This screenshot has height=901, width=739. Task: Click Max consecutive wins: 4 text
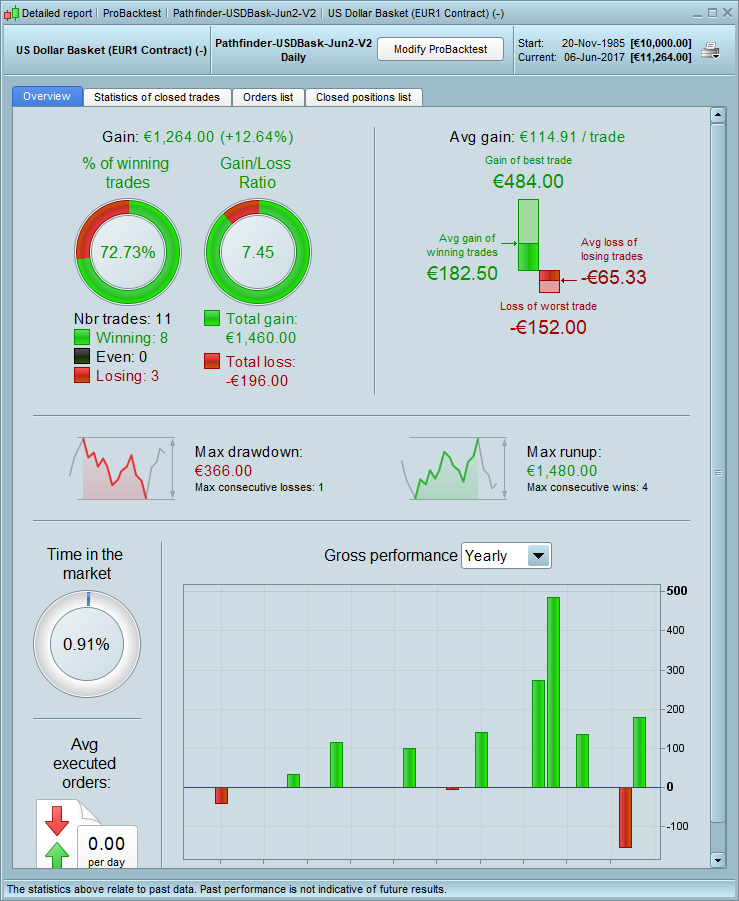point(587,487)
